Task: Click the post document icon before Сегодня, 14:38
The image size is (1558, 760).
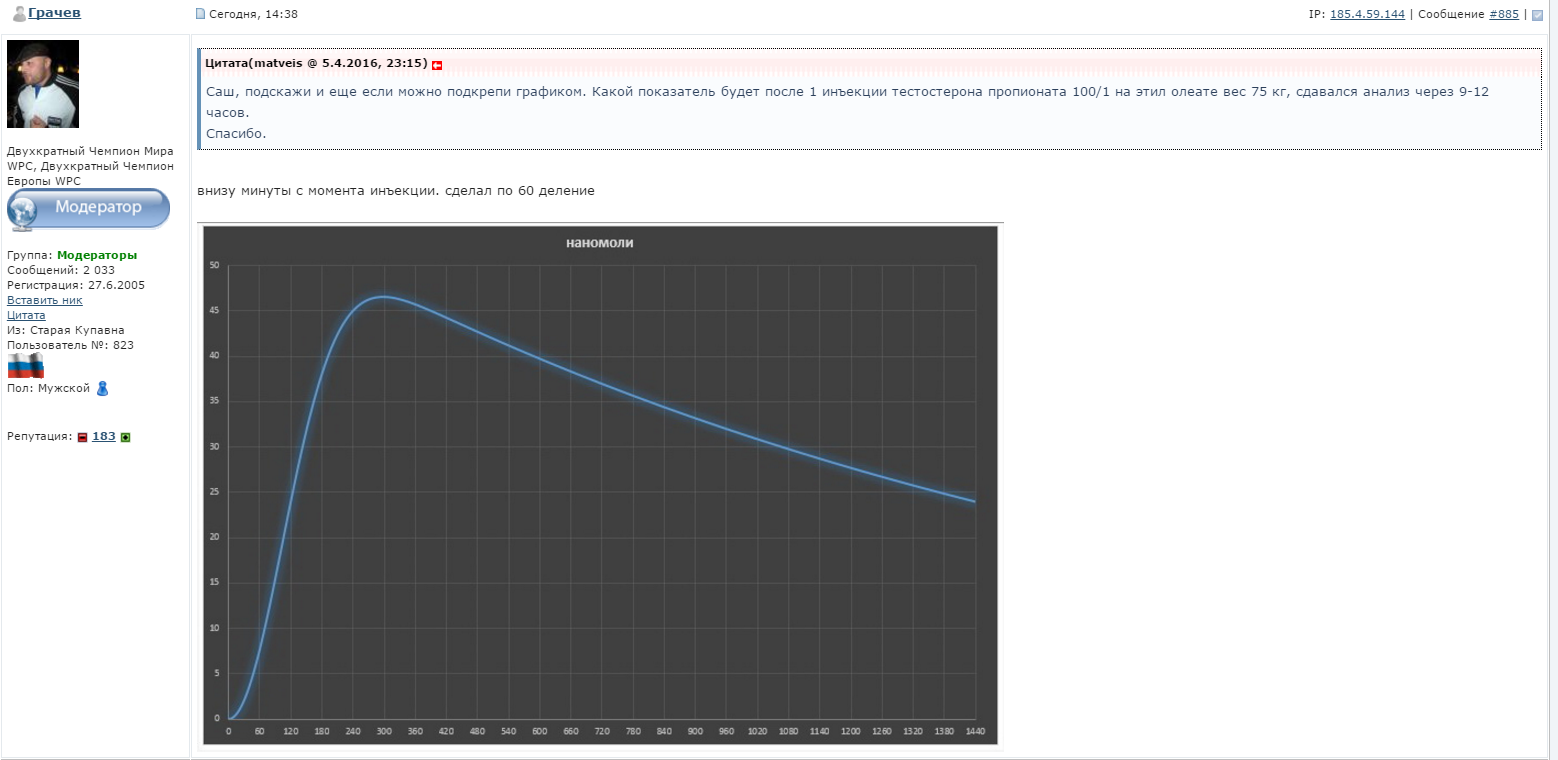Action: (200, 14)
